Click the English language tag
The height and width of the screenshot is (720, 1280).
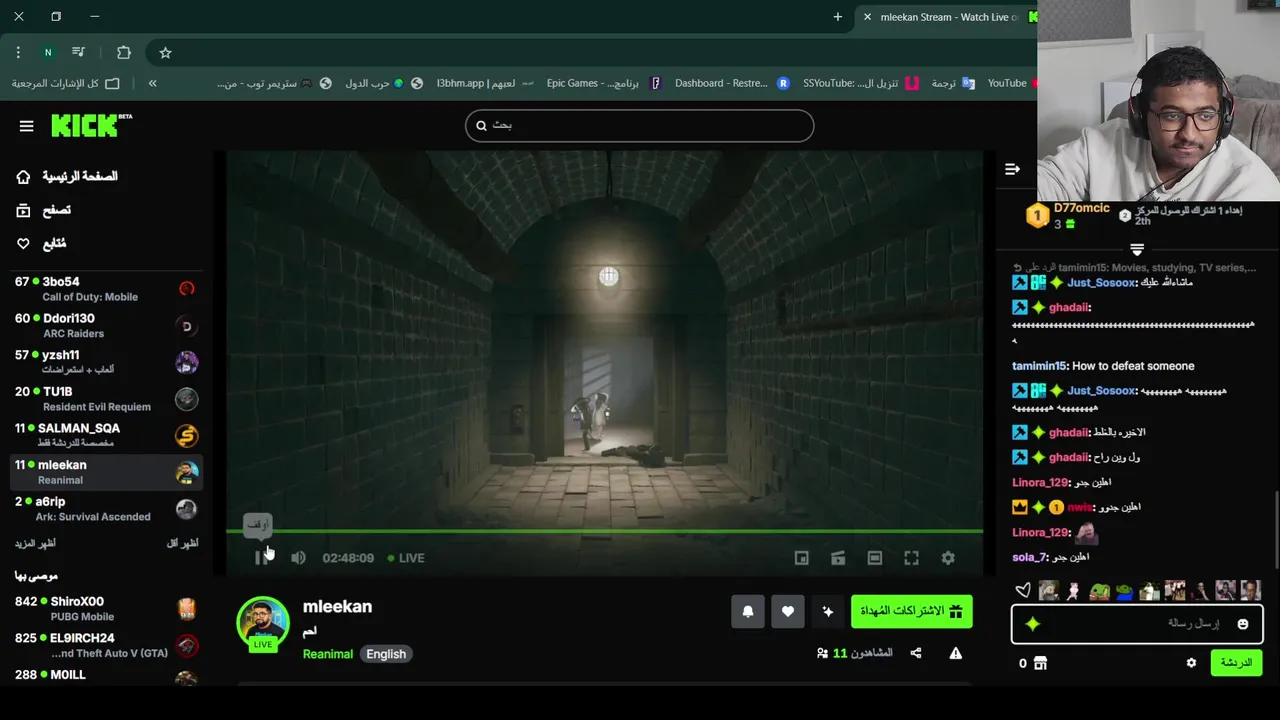(x=386, y=654)
